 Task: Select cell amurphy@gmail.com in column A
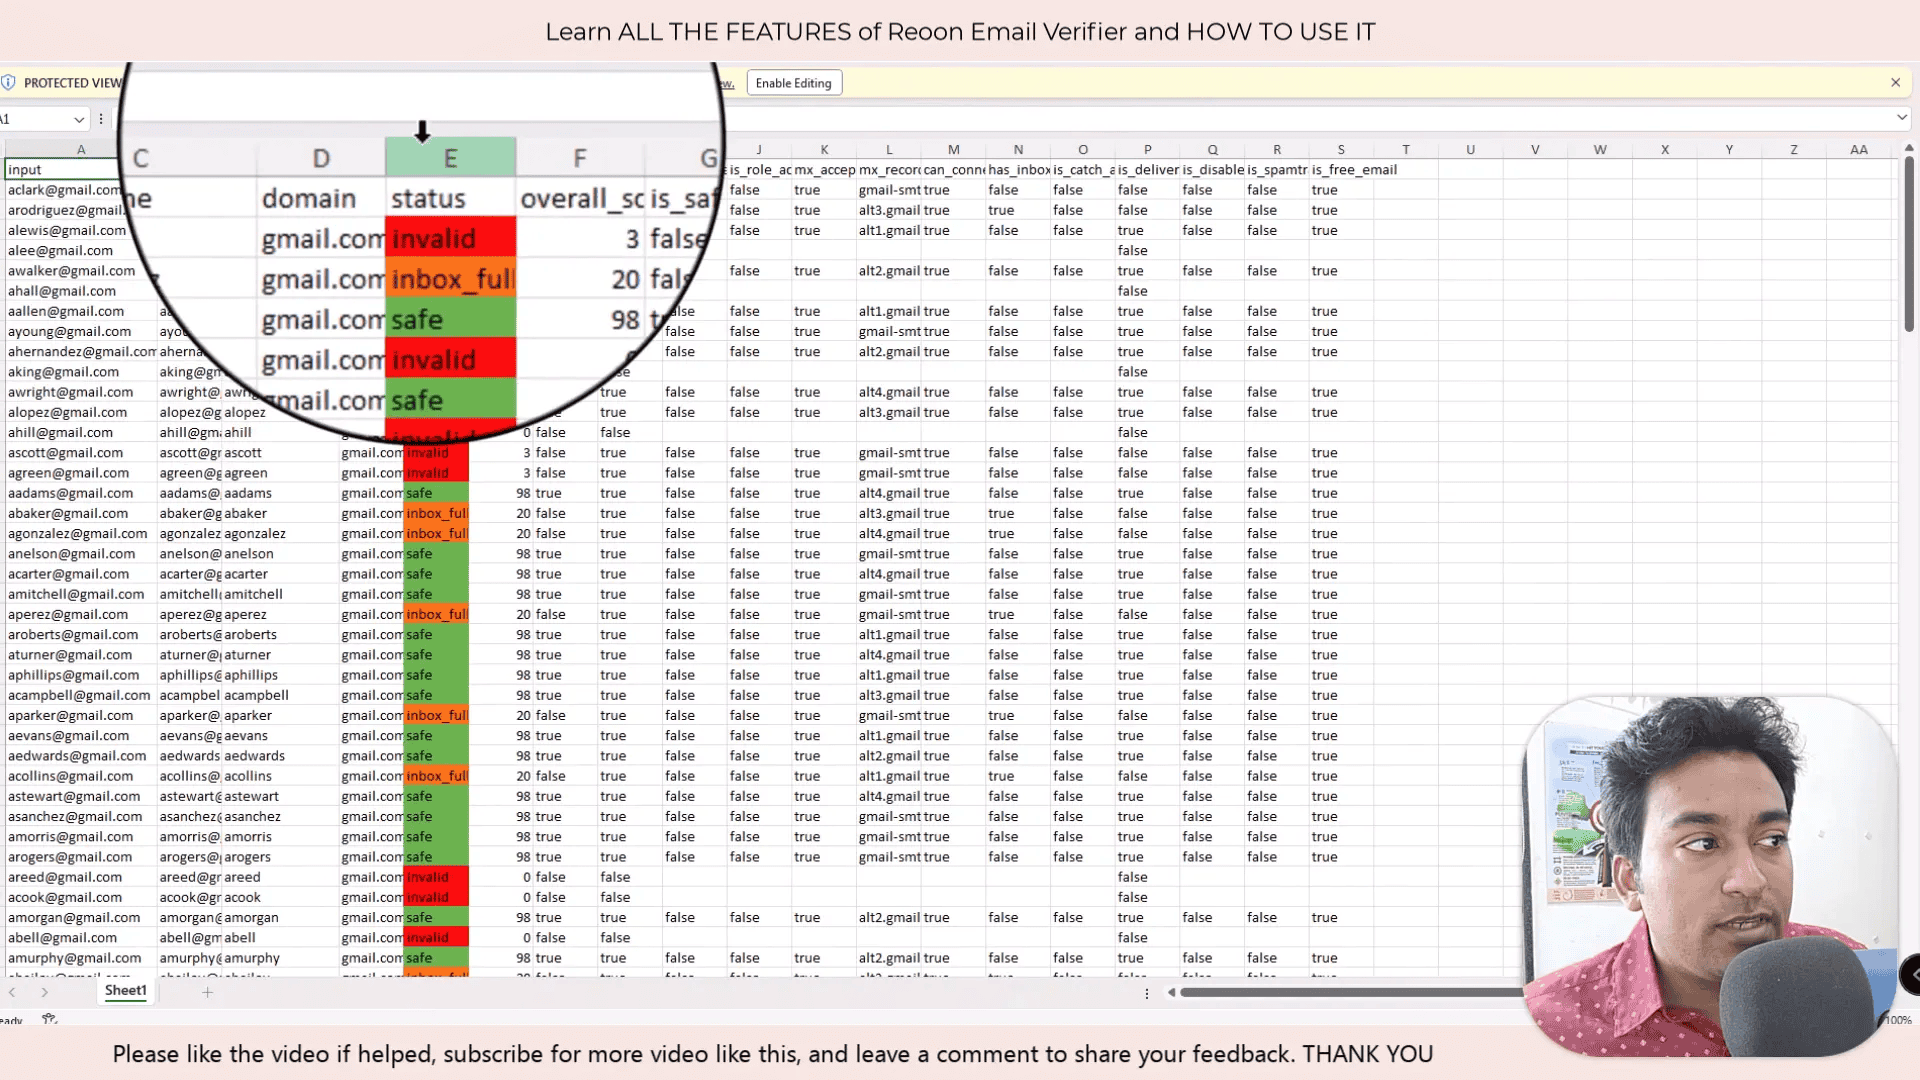pyautogui.click(x=81, y=958)
